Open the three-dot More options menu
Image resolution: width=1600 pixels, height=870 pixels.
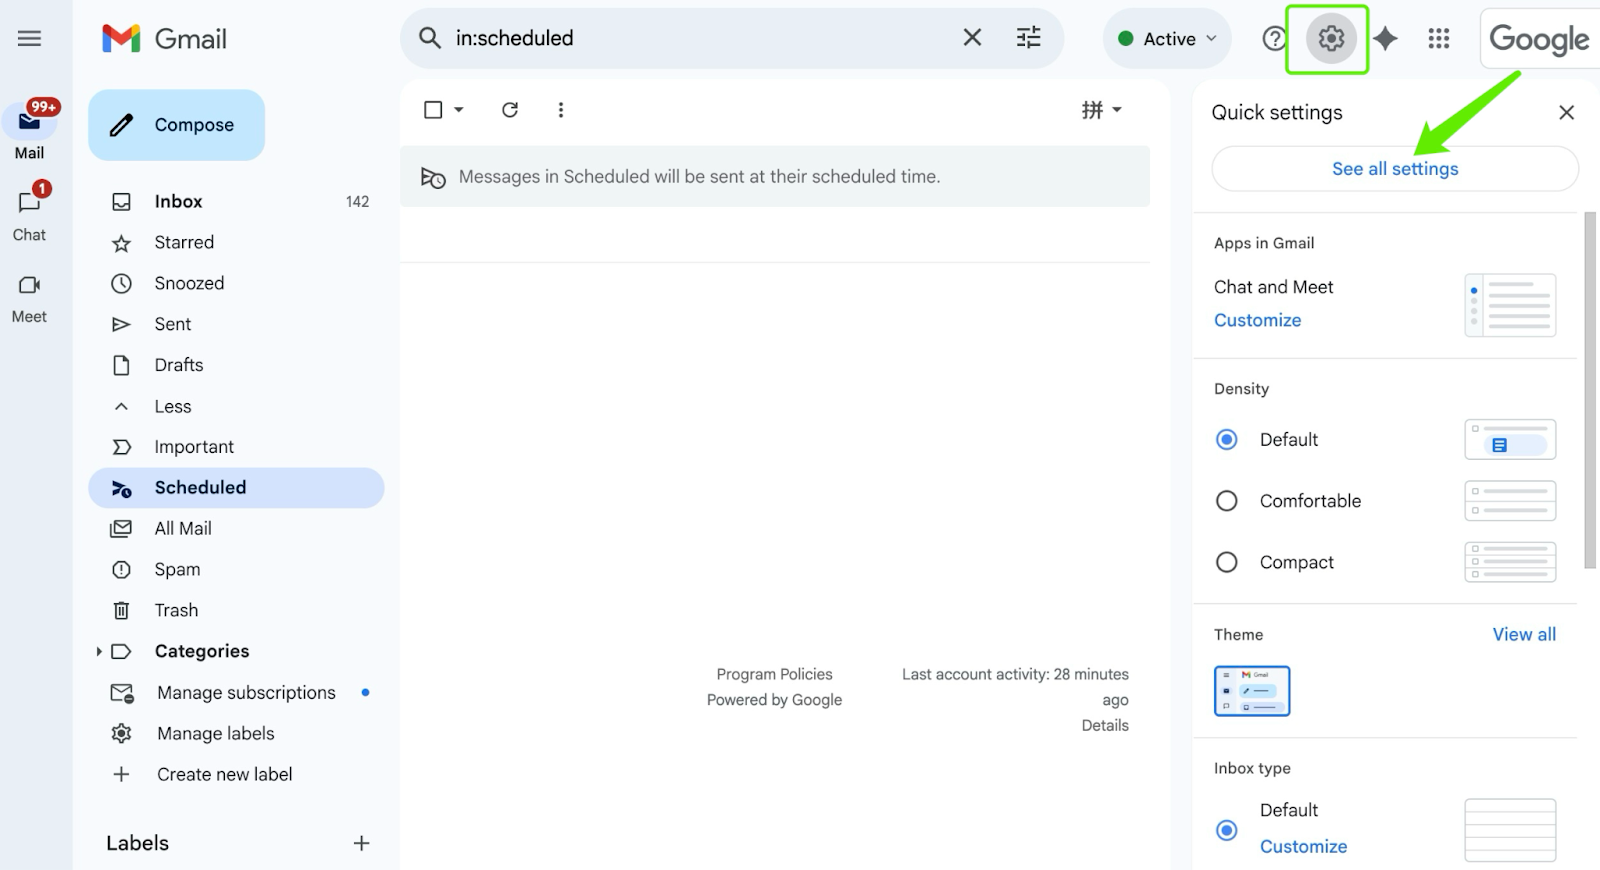tap(561, 110)
